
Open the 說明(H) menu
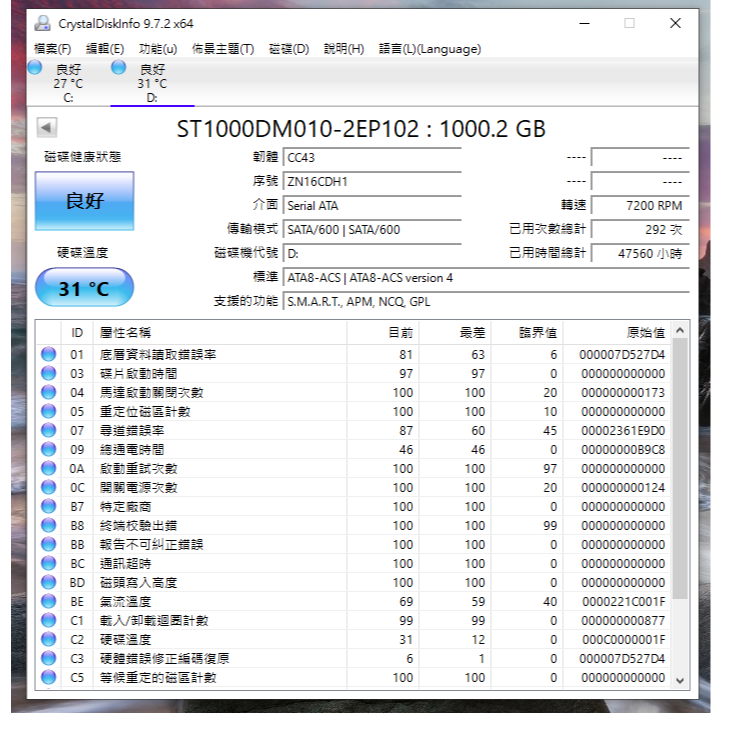tap(344, 49)
